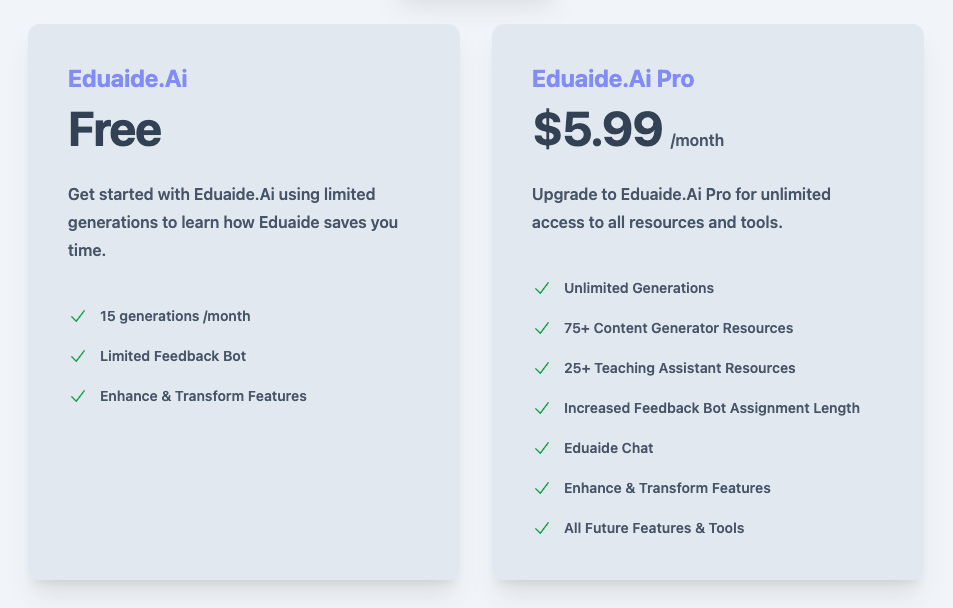Click the Eduaide.Ai Pro plan title
The width and height of the screenshot is (953, 608).
[612, 78]
